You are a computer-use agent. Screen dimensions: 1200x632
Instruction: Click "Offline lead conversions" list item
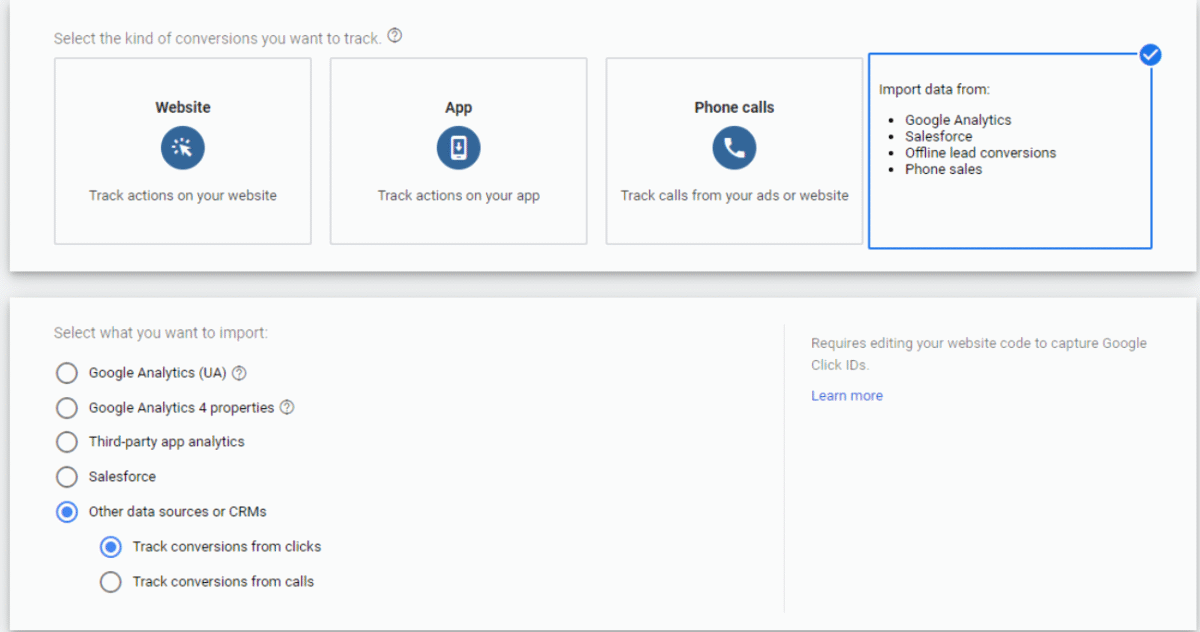click(x=980, y=153)
